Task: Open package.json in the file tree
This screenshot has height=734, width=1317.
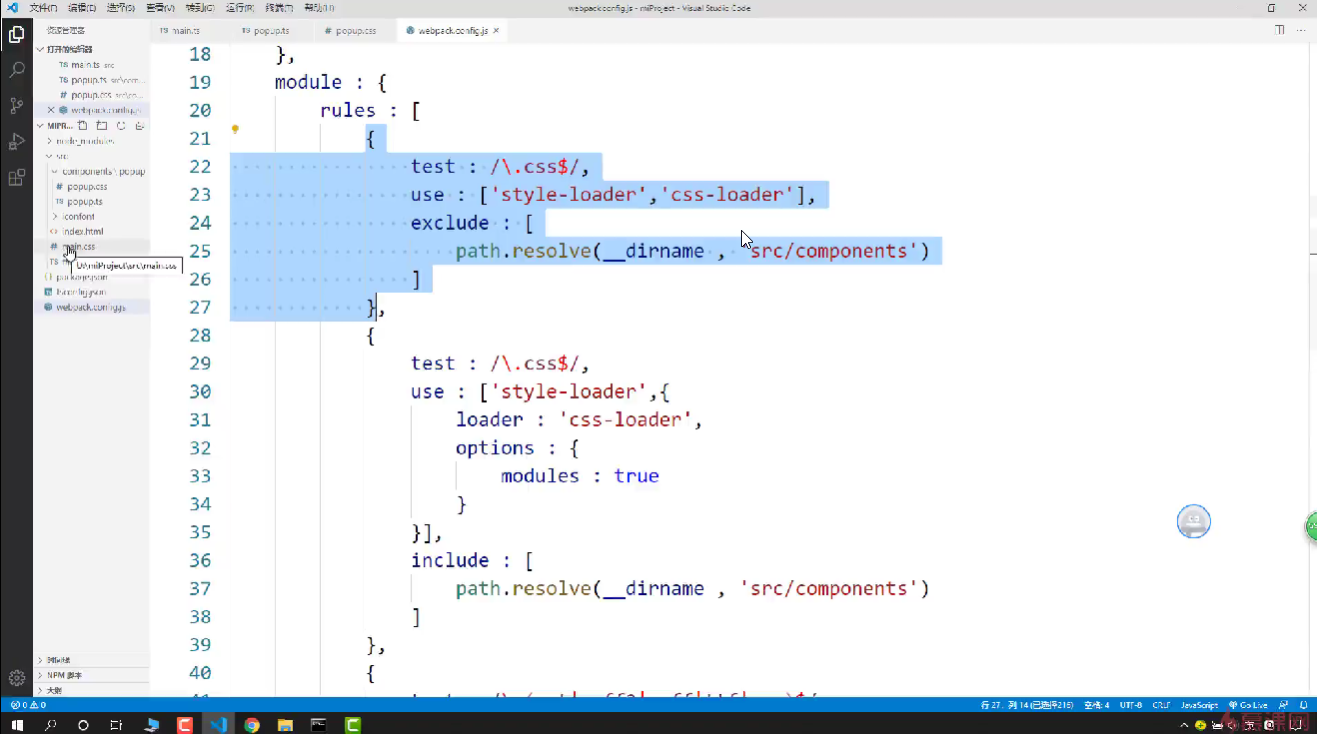Action: (82, 276)
